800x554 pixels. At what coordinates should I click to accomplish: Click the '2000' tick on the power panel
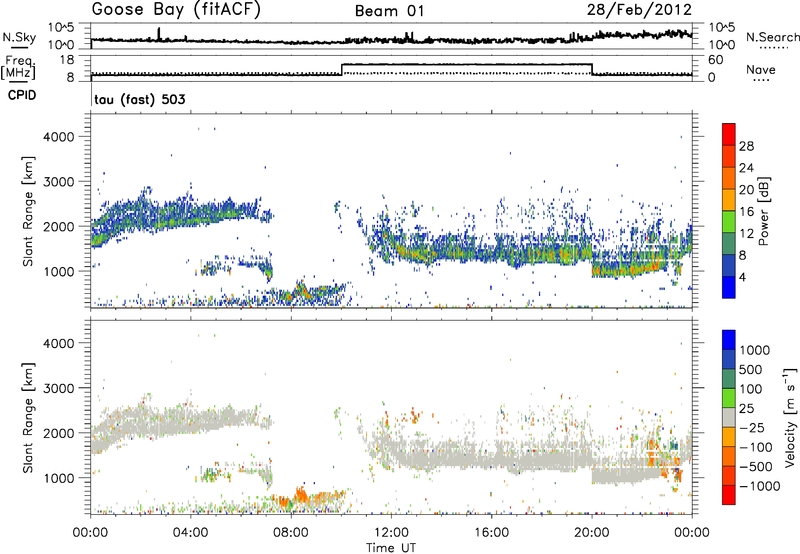58,226
